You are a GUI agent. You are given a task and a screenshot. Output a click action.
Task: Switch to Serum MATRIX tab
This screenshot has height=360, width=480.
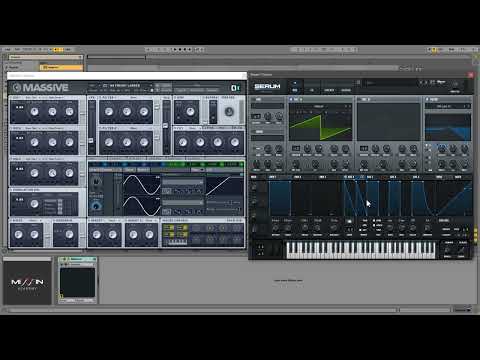[x=329, y=90]
